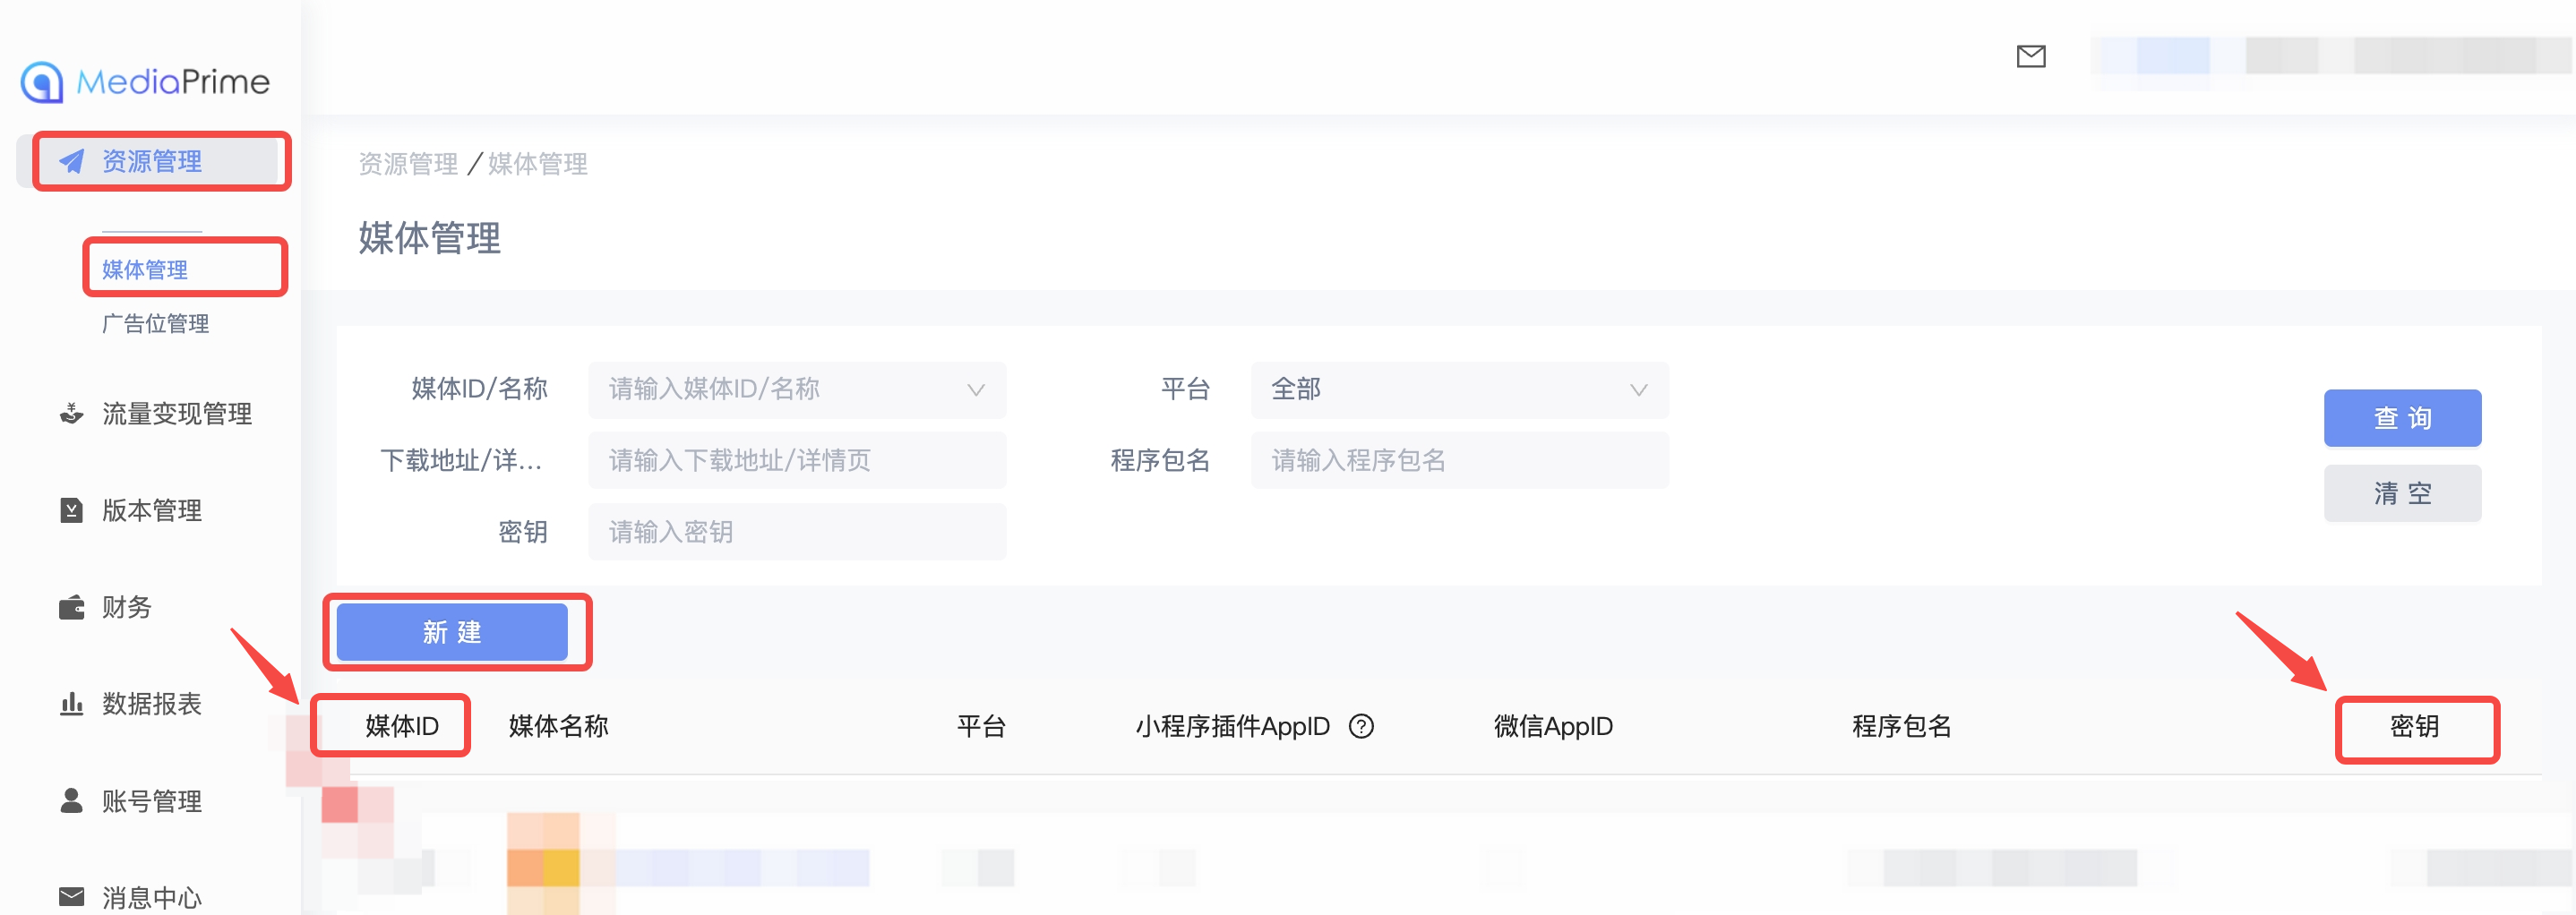Click the 查询 button

point(2402,418)
